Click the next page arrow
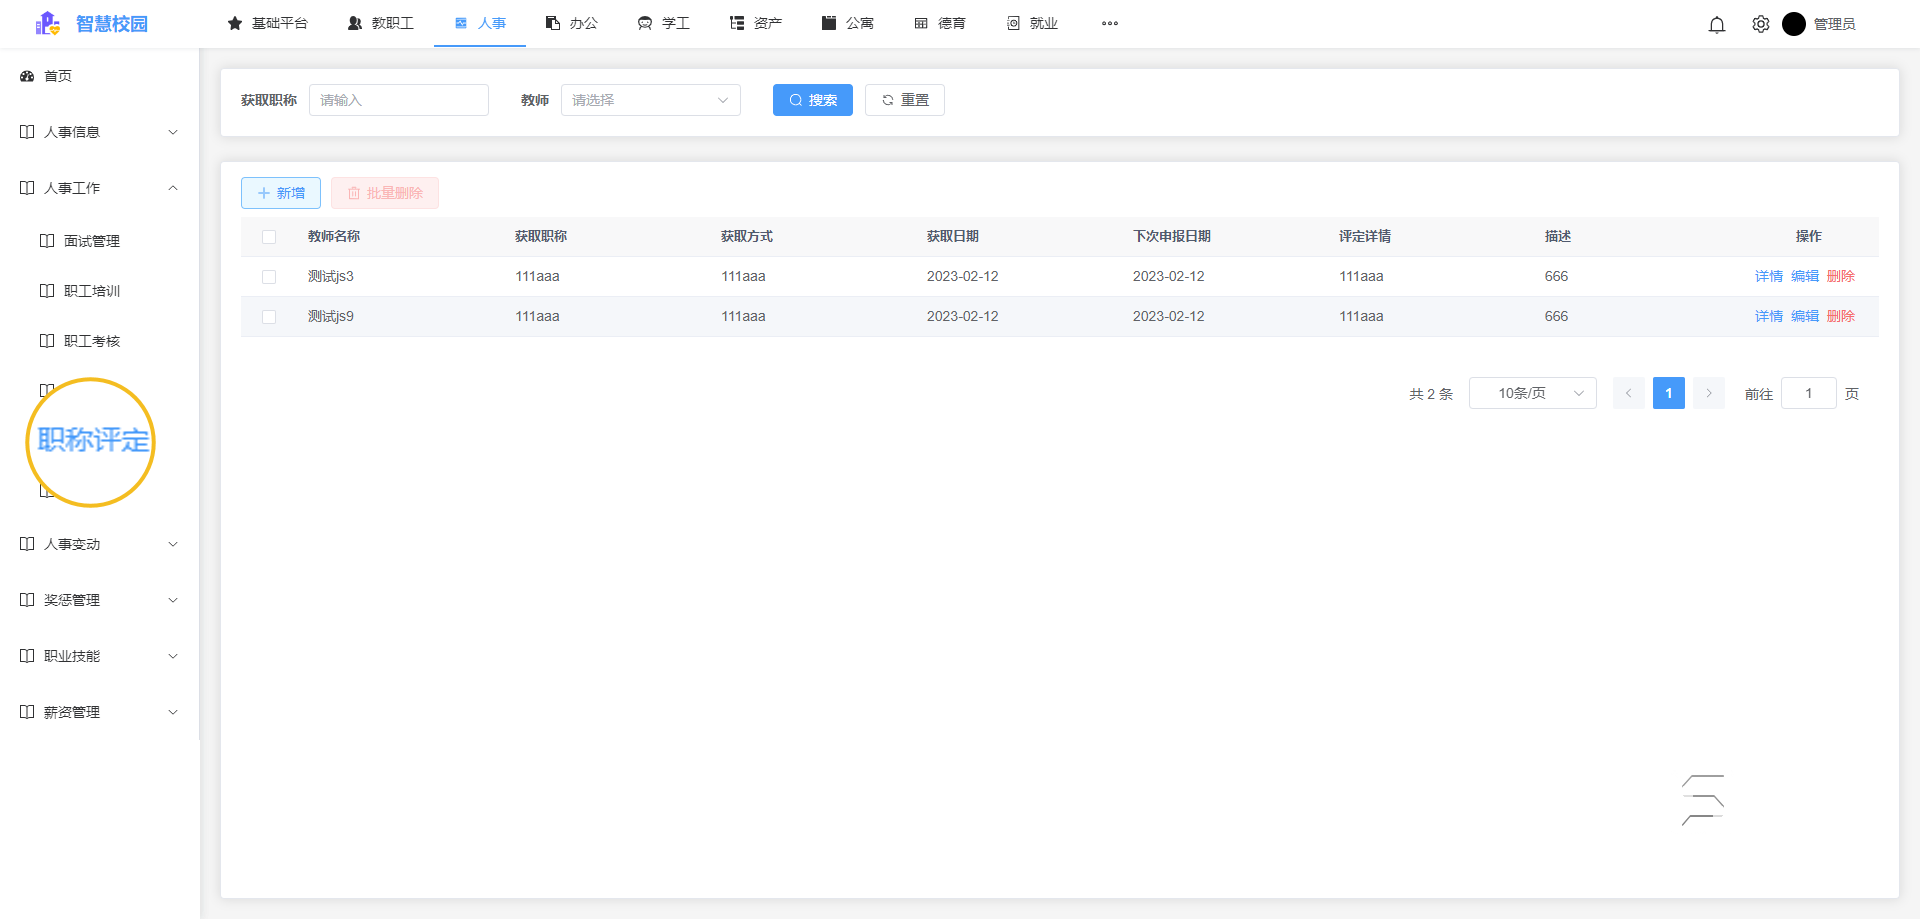Screen dimensions: 1920x919 (x=1709, y=393)
